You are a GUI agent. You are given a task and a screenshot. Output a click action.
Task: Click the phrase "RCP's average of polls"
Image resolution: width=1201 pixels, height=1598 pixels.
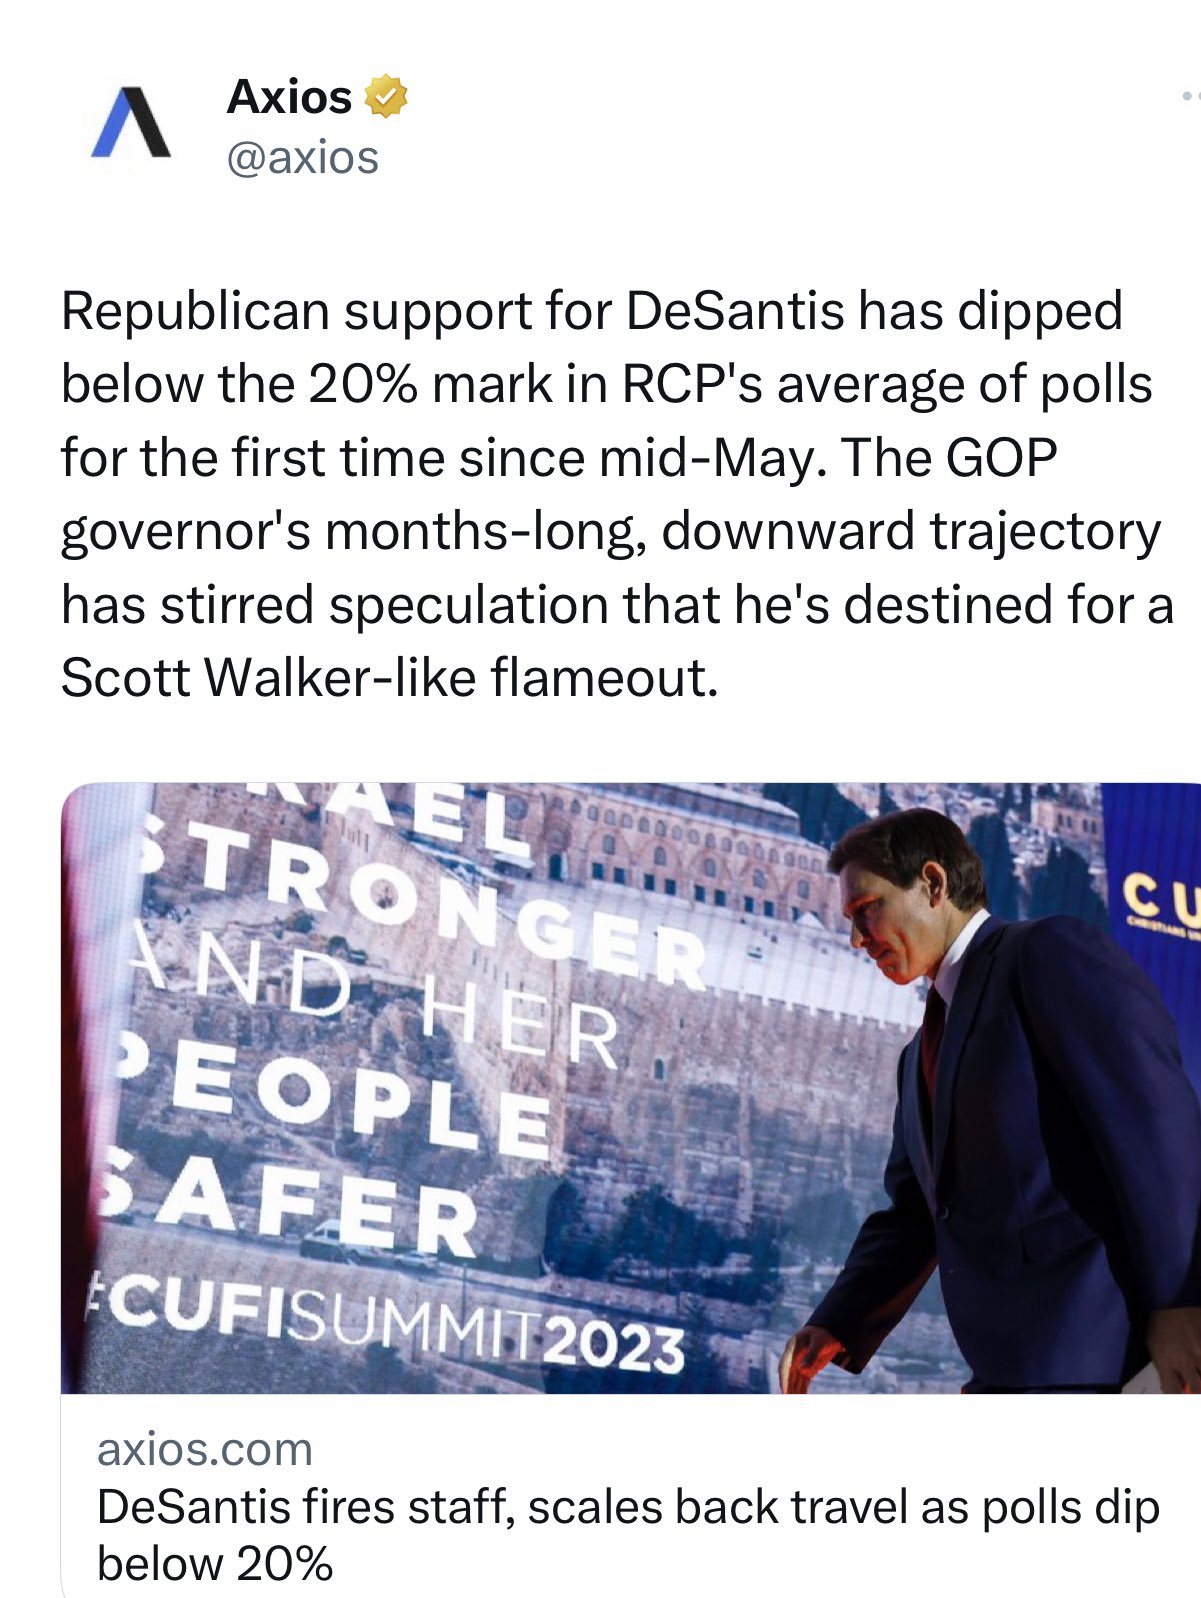pos(887,384)
